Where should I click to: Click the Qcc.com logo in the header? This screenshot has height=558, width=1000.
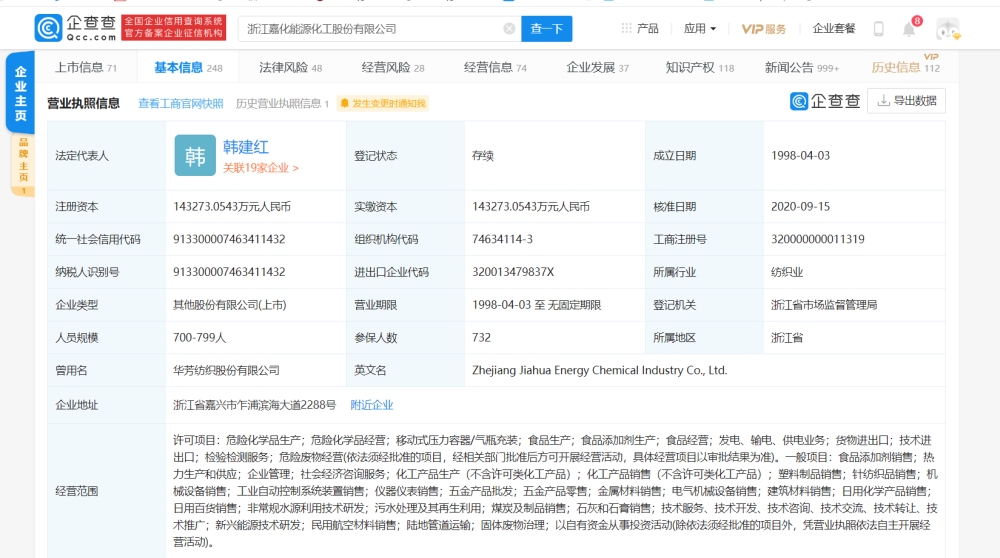75,28
